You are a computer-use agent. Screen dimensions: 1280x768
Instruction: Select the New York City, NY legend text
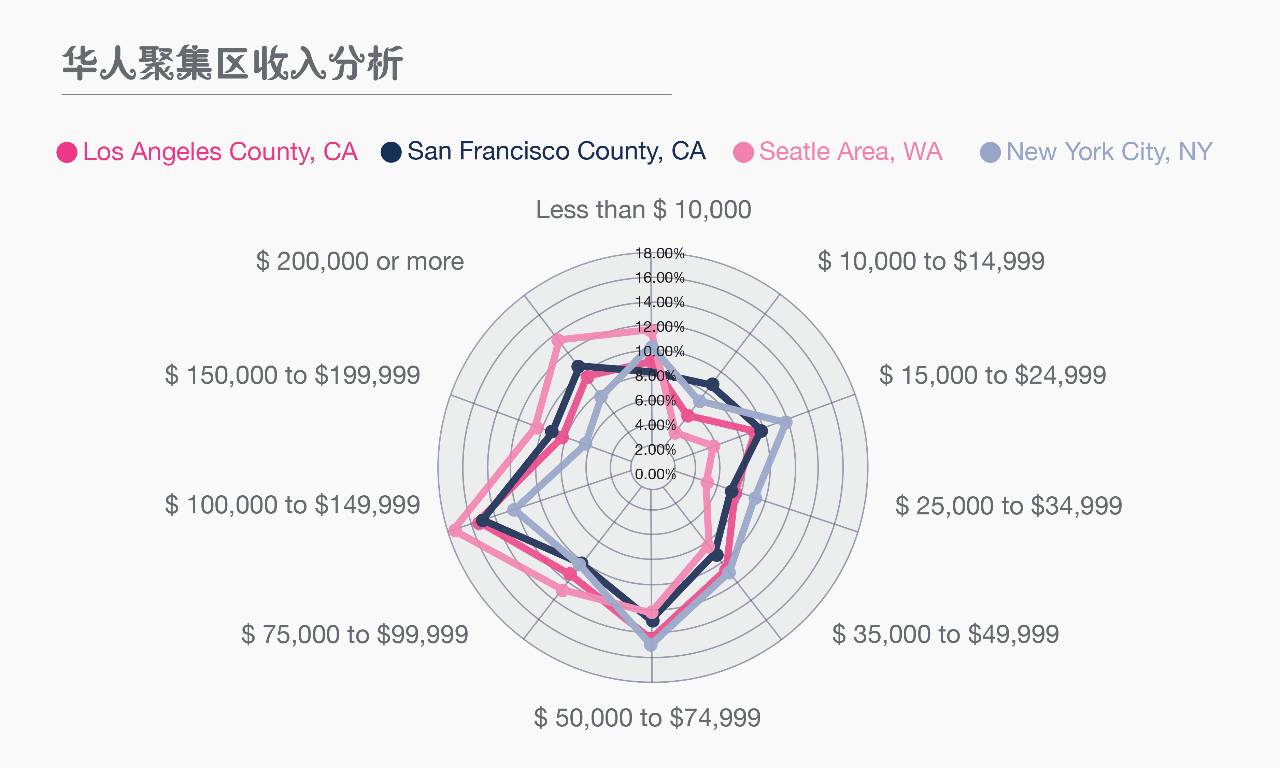click(1109, 152)
